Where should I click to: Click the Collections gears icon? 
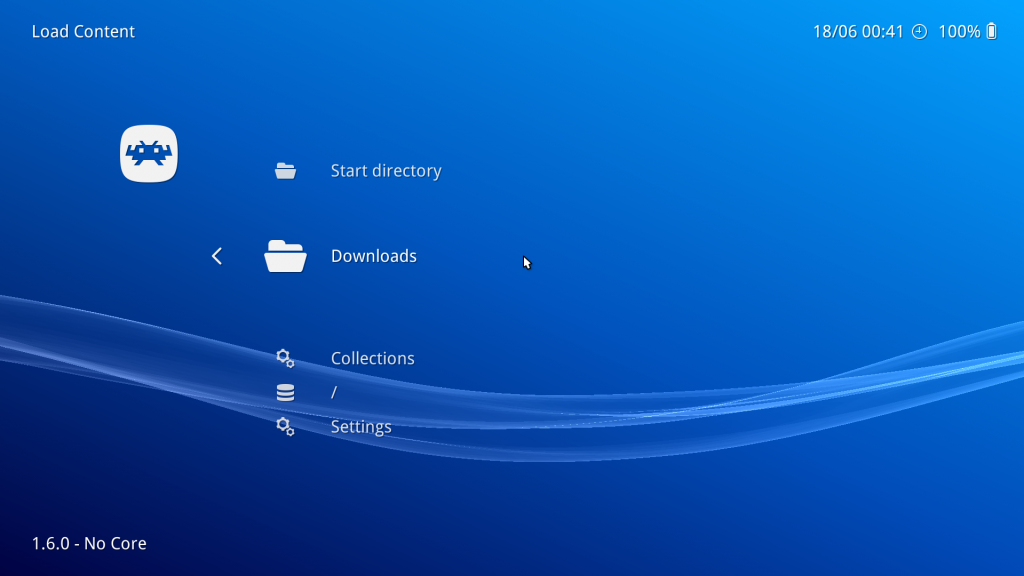tap(285, 358)
